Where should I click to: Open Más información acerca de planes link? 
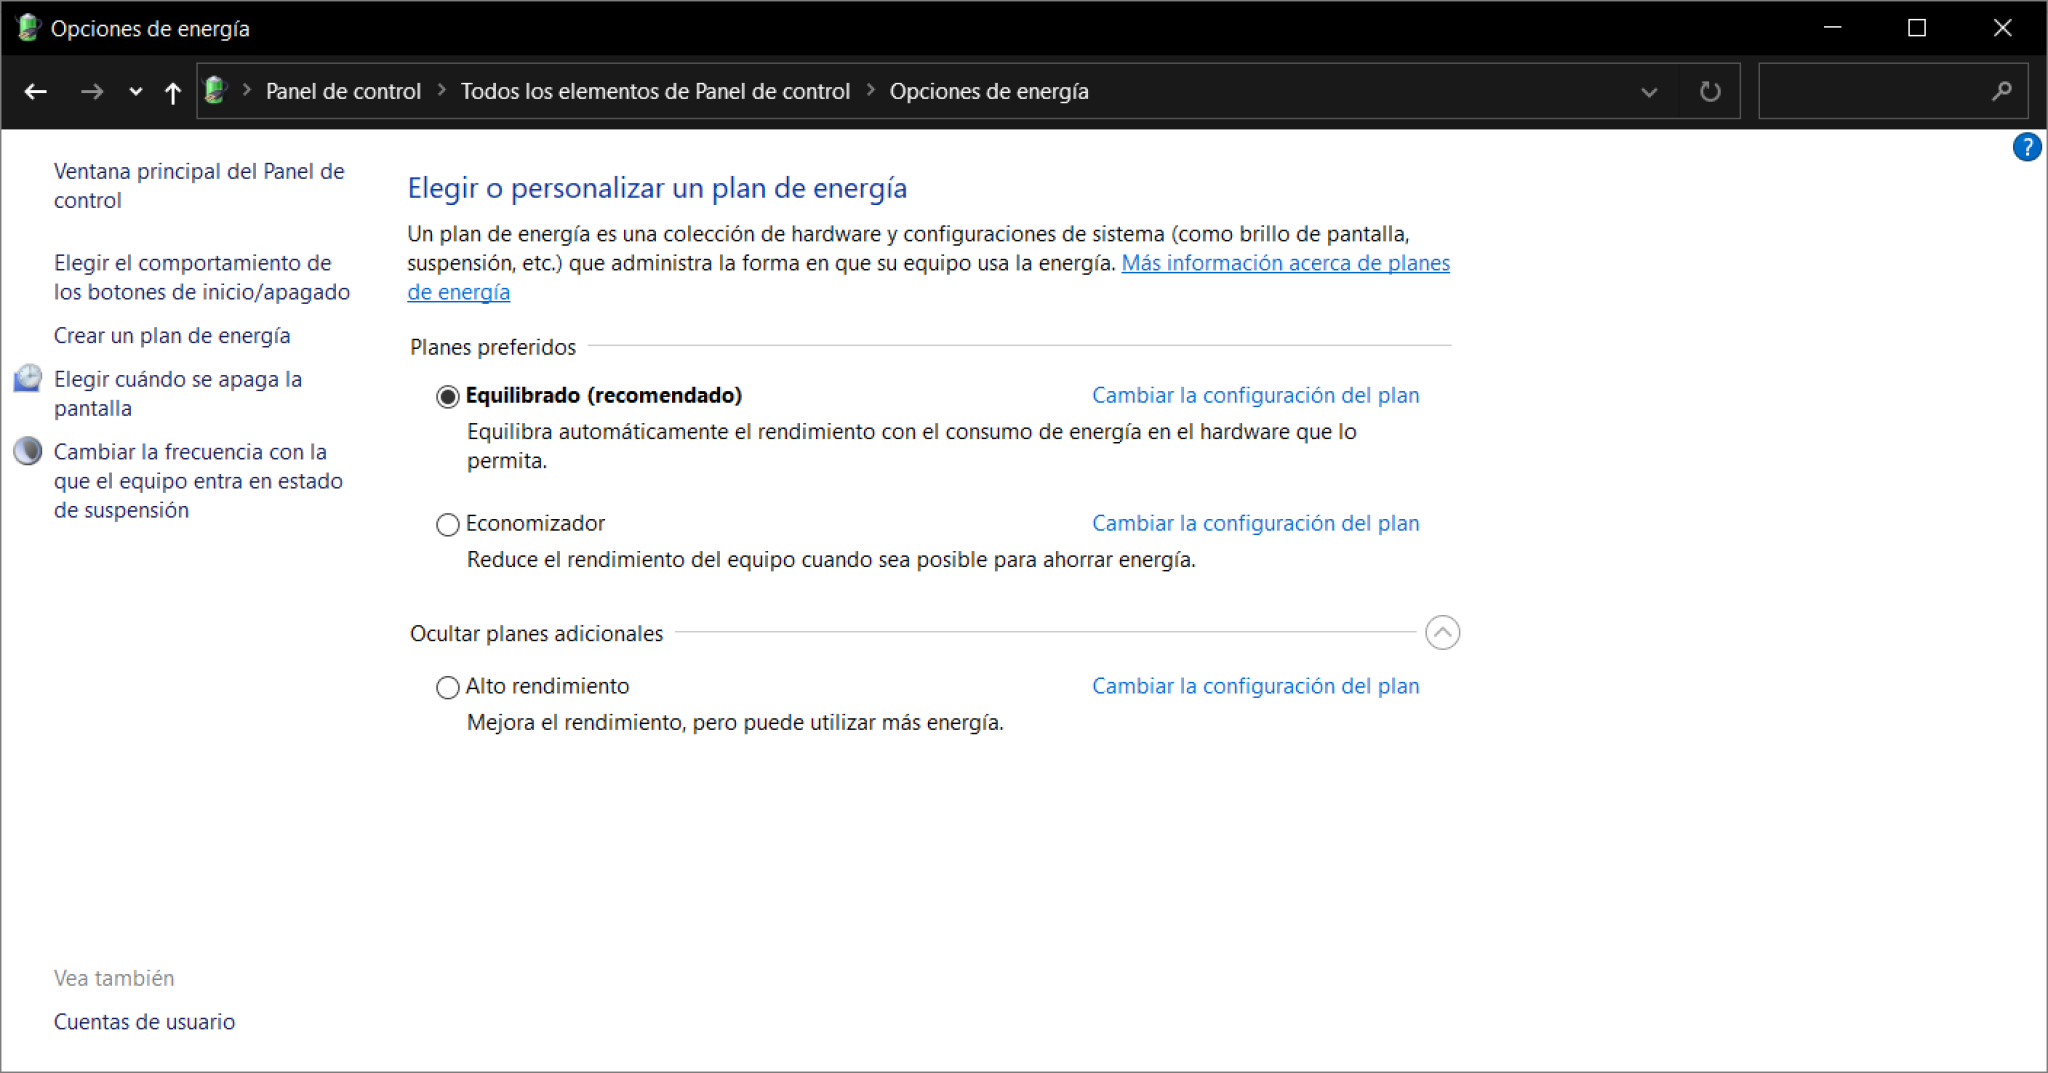pyautogui.click(x=1285, y=263)
